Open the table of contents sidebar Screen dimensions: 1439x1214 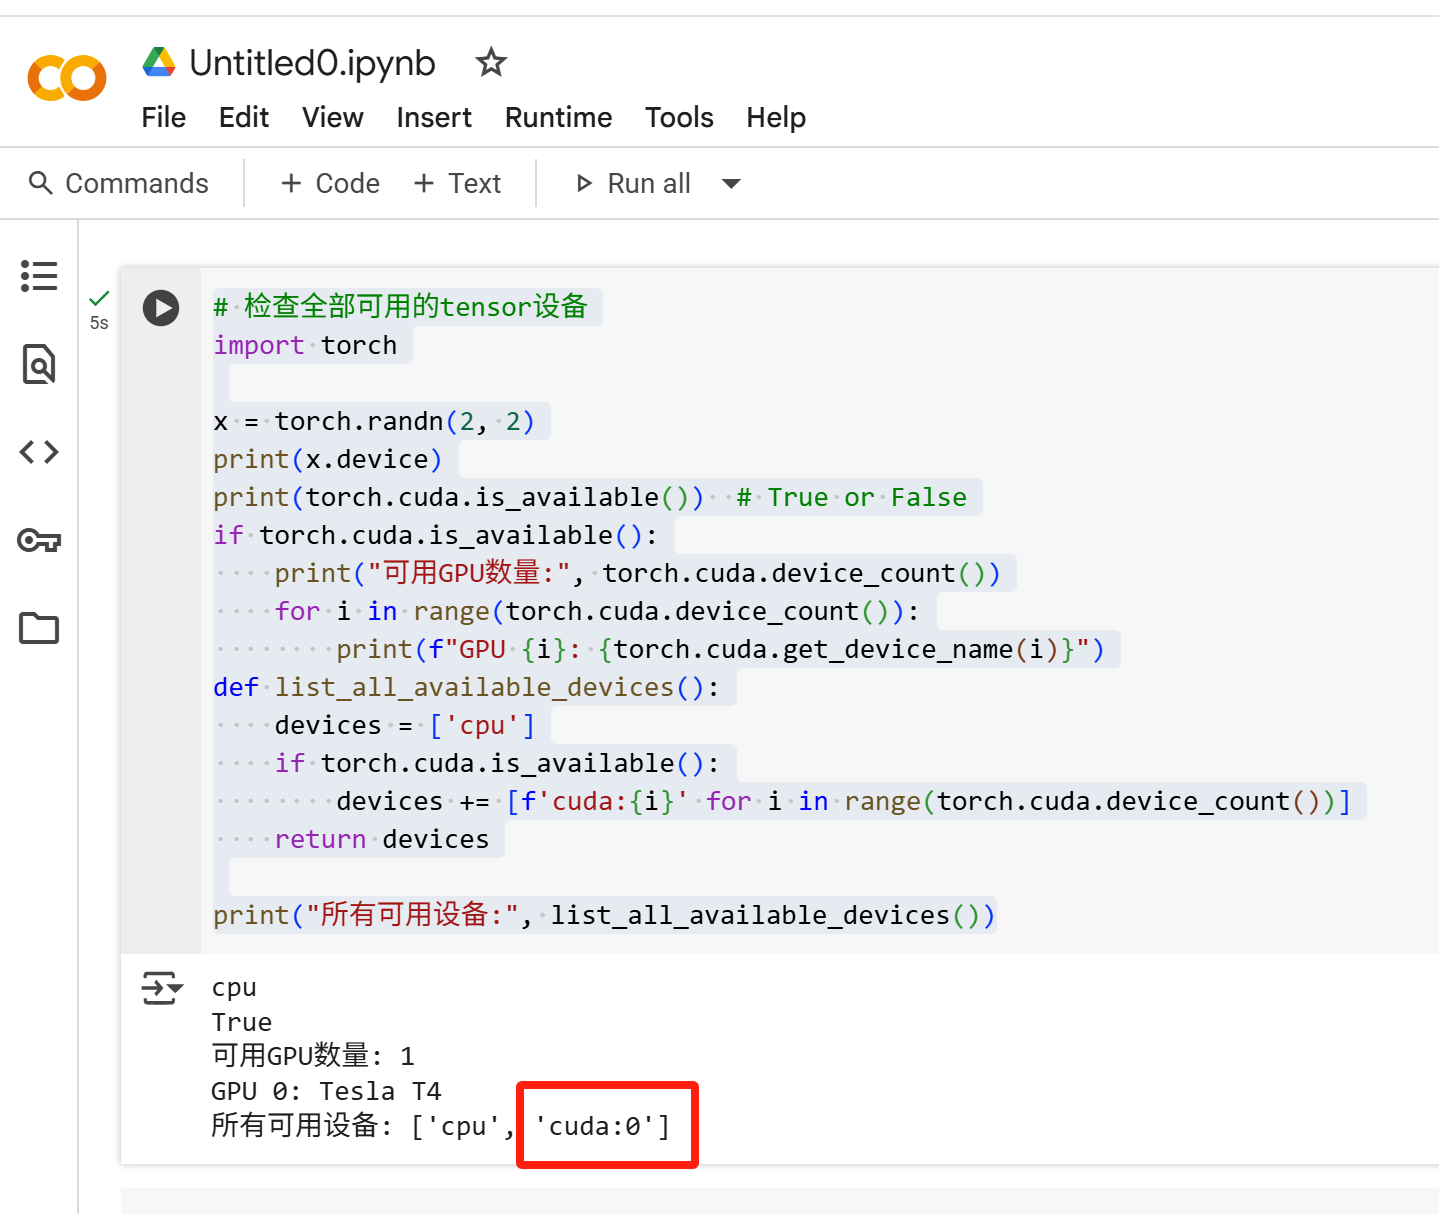tap(39, 276)
